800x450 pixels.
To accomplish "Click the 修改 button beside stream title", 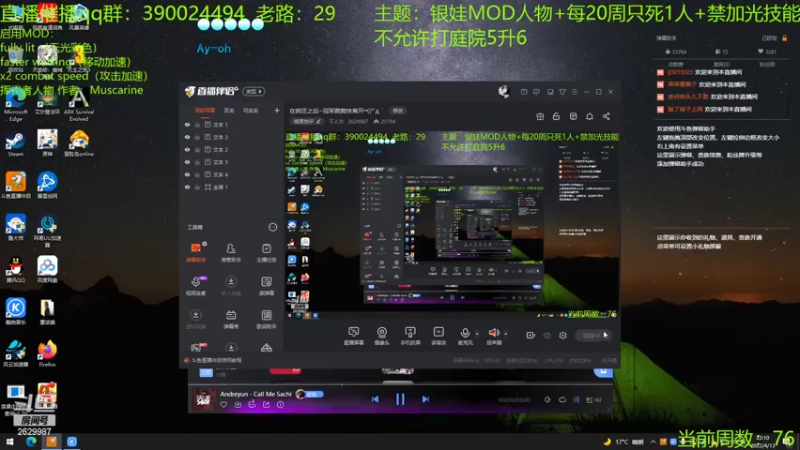I will coord(398,111).
